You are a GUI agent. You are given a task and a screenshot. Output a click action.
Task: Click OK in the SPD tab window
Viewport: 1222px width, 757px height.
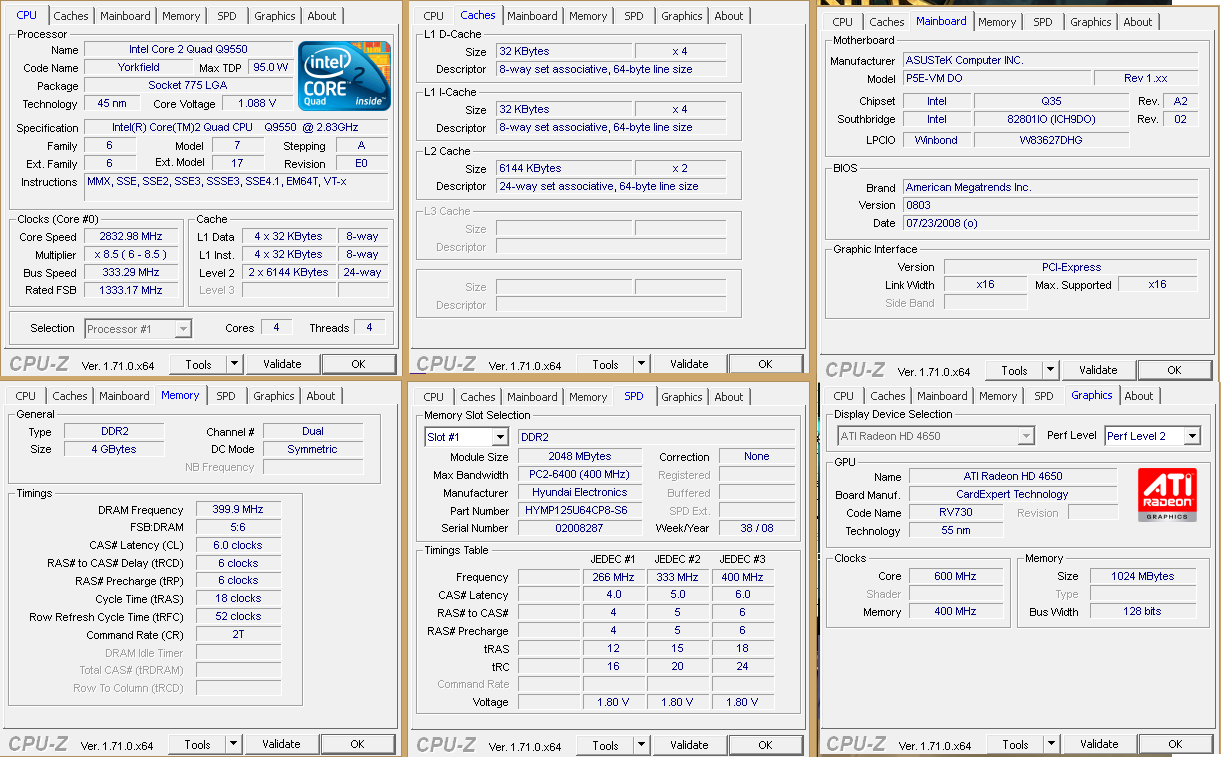tap(765, 745)
